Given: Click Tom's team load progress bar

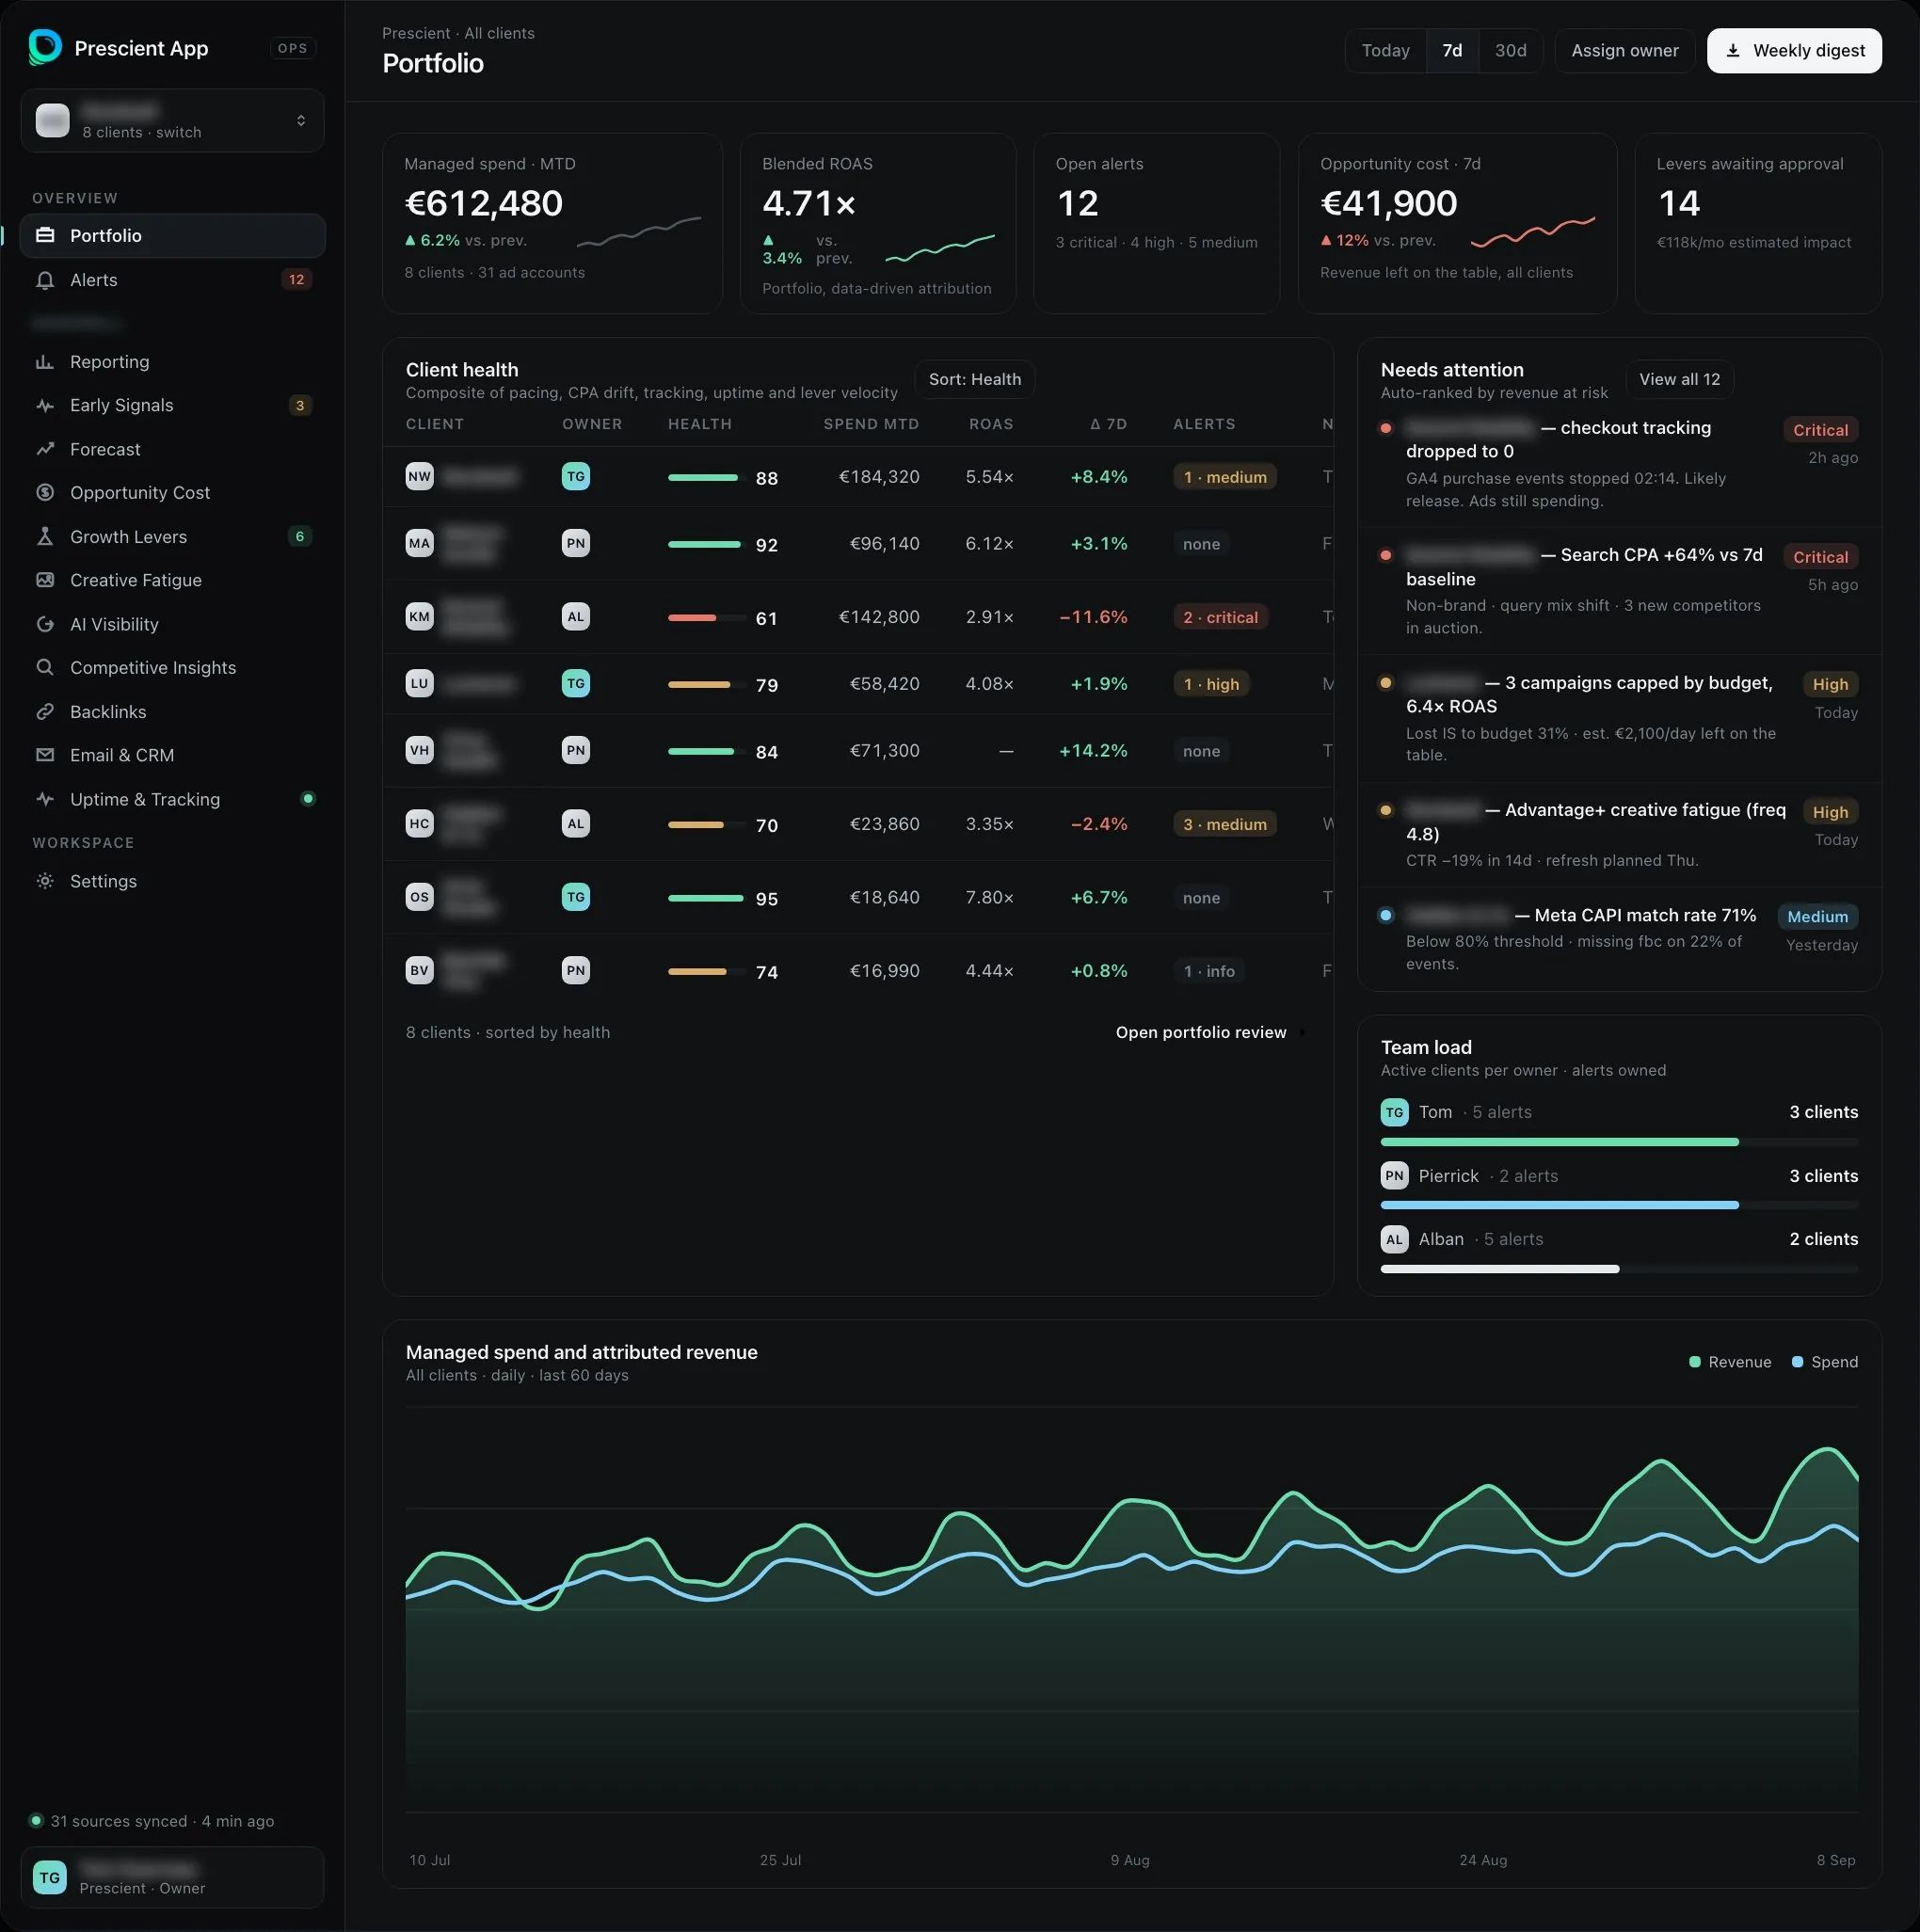Looking at the screenshot, I should coord(1619,1142).
